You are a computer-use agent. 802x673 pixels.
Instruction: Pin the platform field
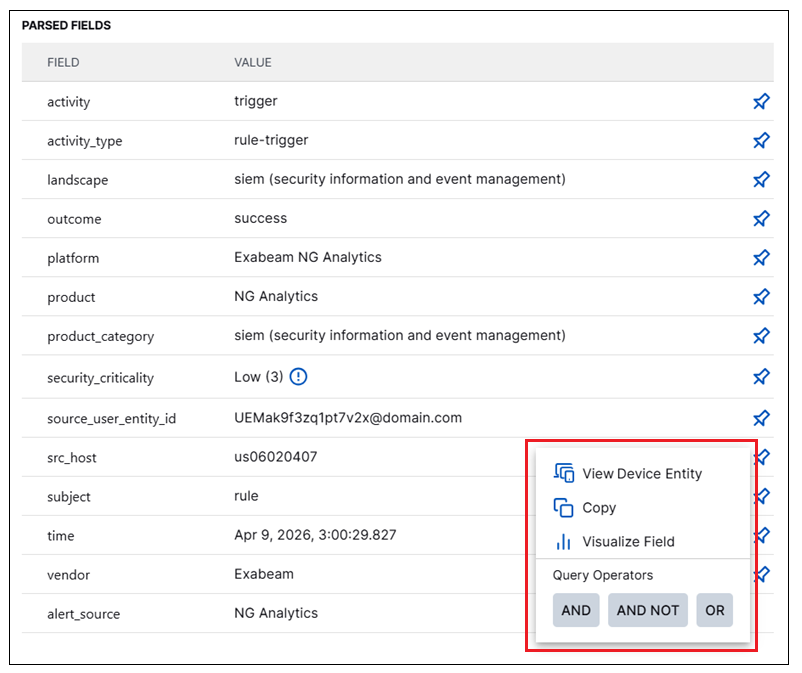pyautogui.click(x=761, y=257)
